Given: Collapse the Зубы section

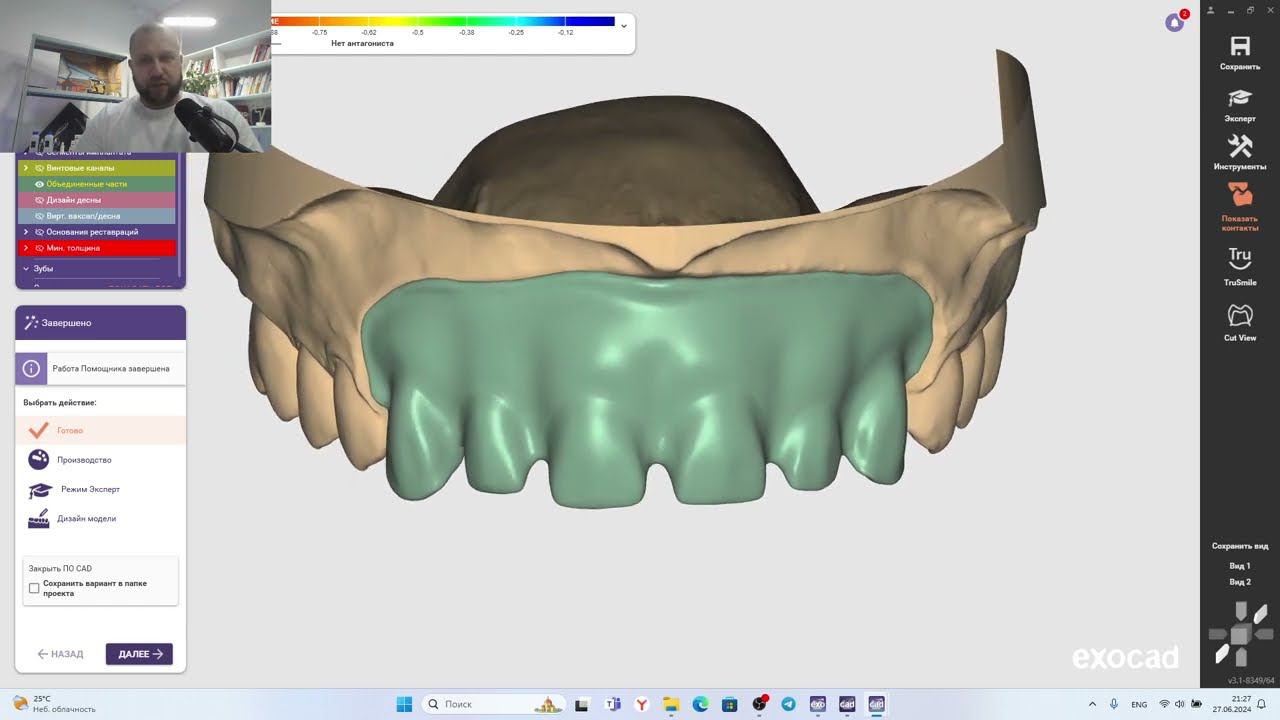Looking at the screenshot, I should pos(26,269).
